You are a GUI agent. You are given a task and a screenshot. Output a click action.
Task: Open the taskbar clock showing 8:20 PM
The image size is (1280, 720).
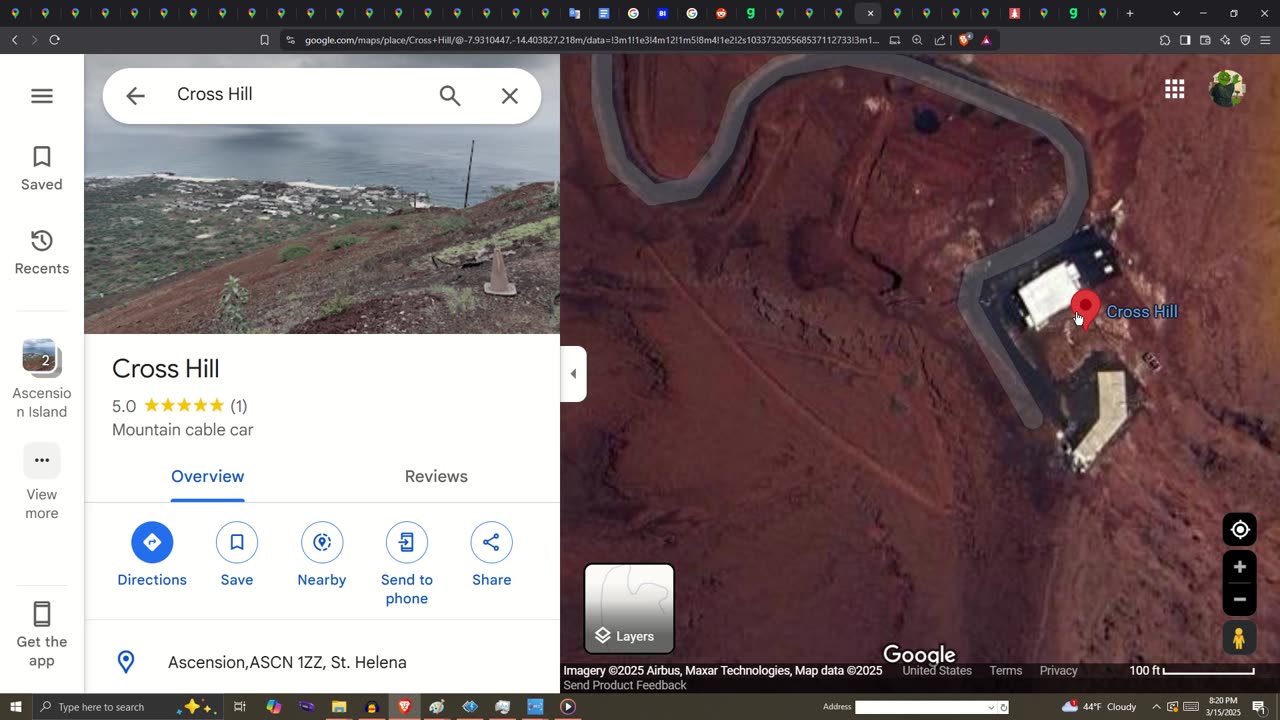(1223, 707)
